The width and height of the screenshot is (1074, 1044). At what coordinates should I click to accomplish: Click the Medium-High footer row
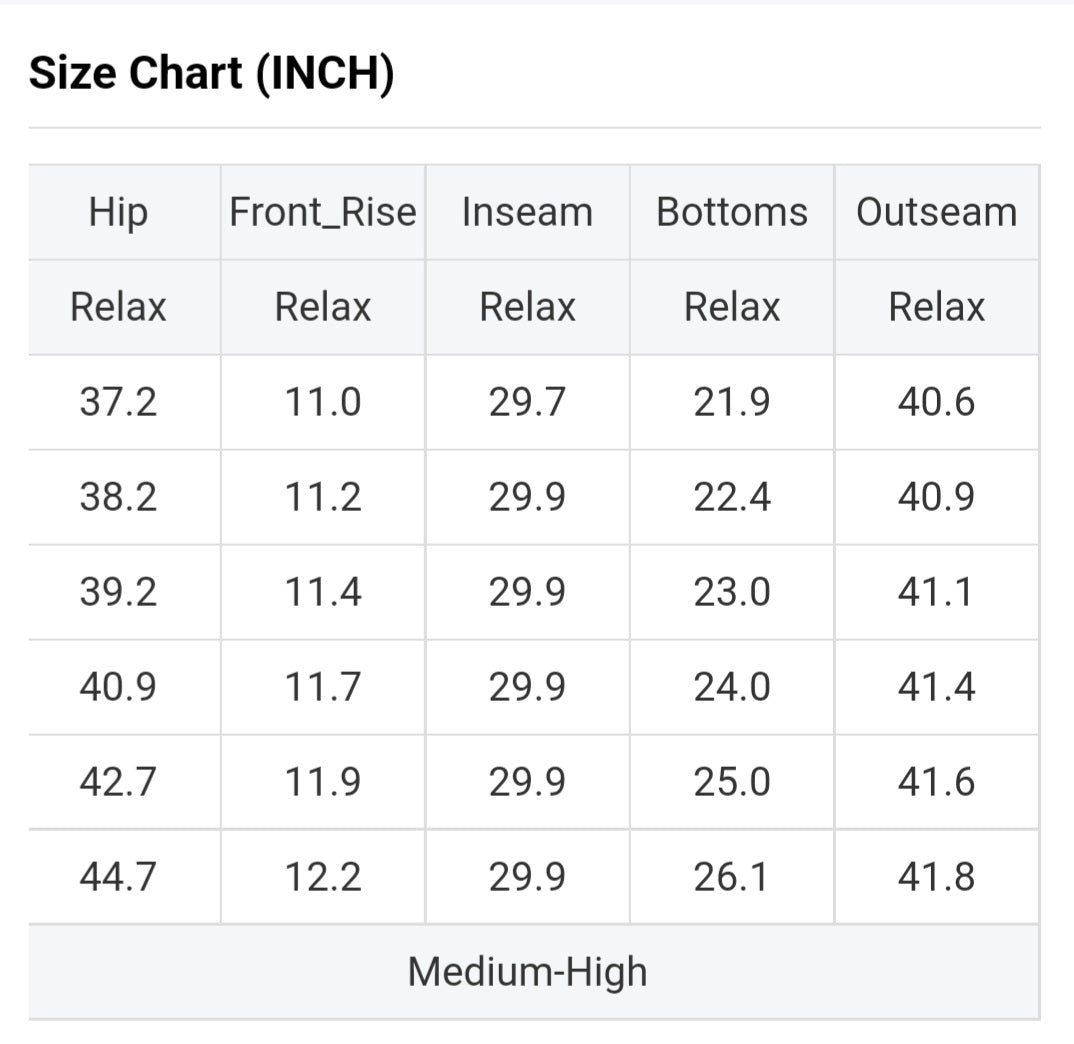pyautogui.click(x=527, y=972)
